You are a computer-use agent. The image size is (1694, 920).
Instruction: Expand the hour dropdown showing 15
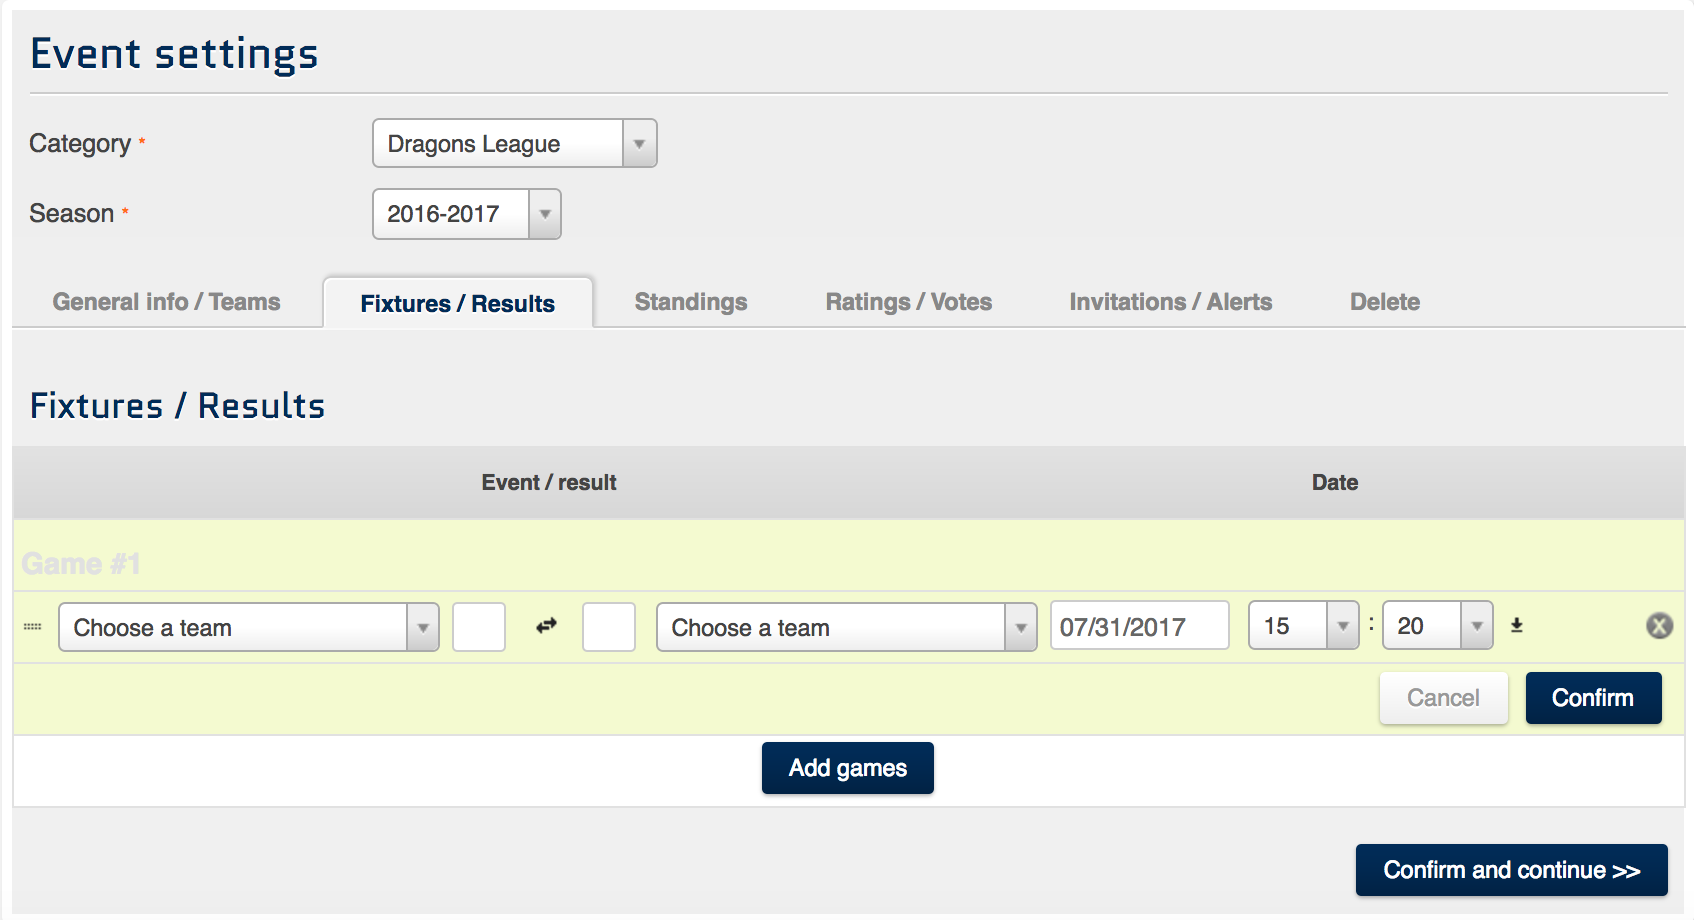click(1303, 626)
